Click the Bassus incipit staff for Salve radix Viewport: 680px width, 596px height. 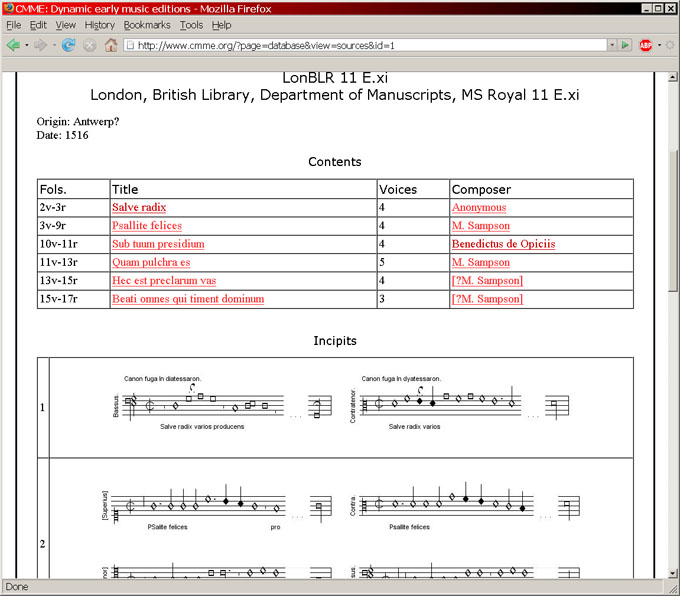coord(222,403)
